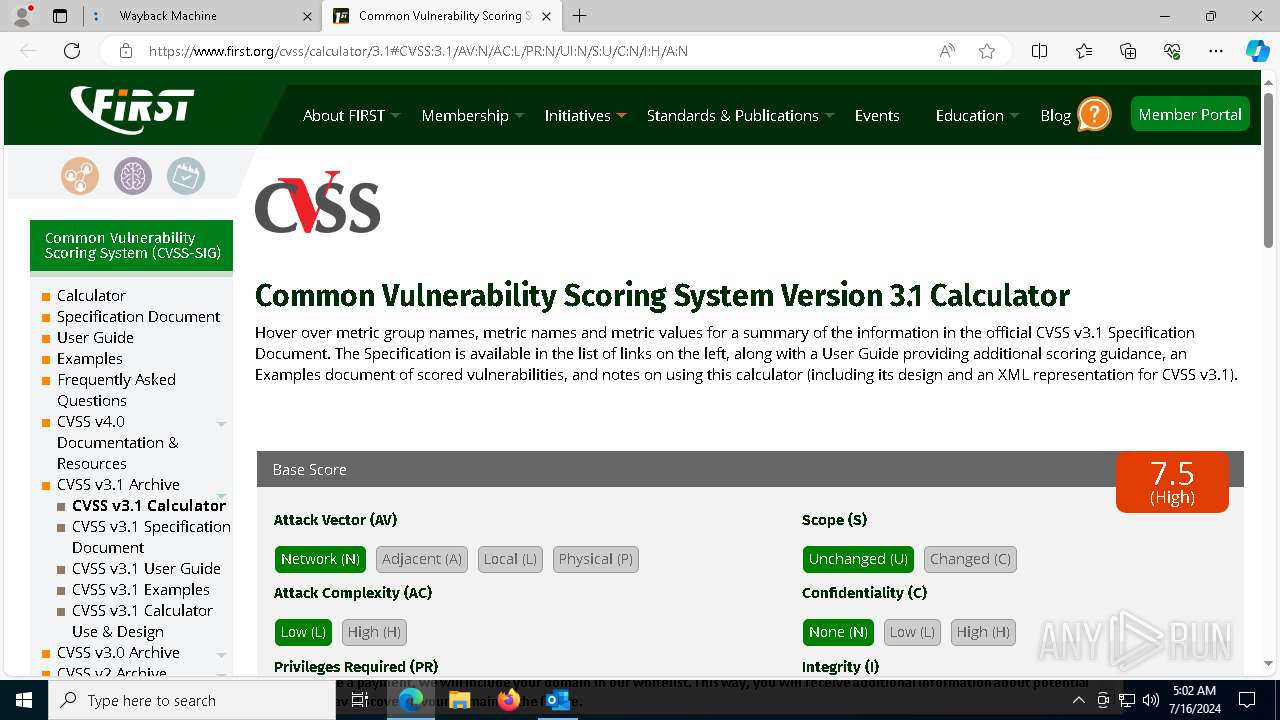Set Confidentiality to High (H)
Image resolution: width=1280 pixels, height=720 pixels.
pos(984,632)
